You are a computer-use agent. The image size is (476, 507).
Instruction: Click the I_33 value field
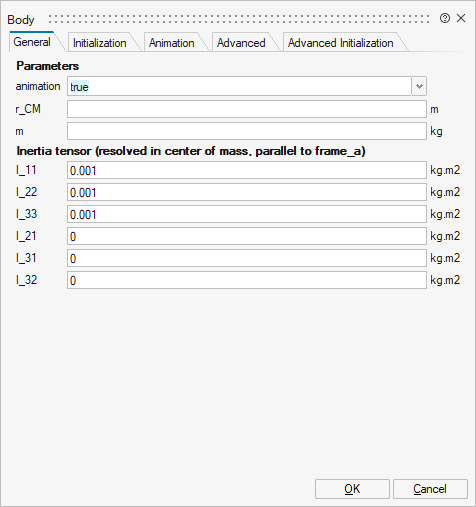pos(247,214)
